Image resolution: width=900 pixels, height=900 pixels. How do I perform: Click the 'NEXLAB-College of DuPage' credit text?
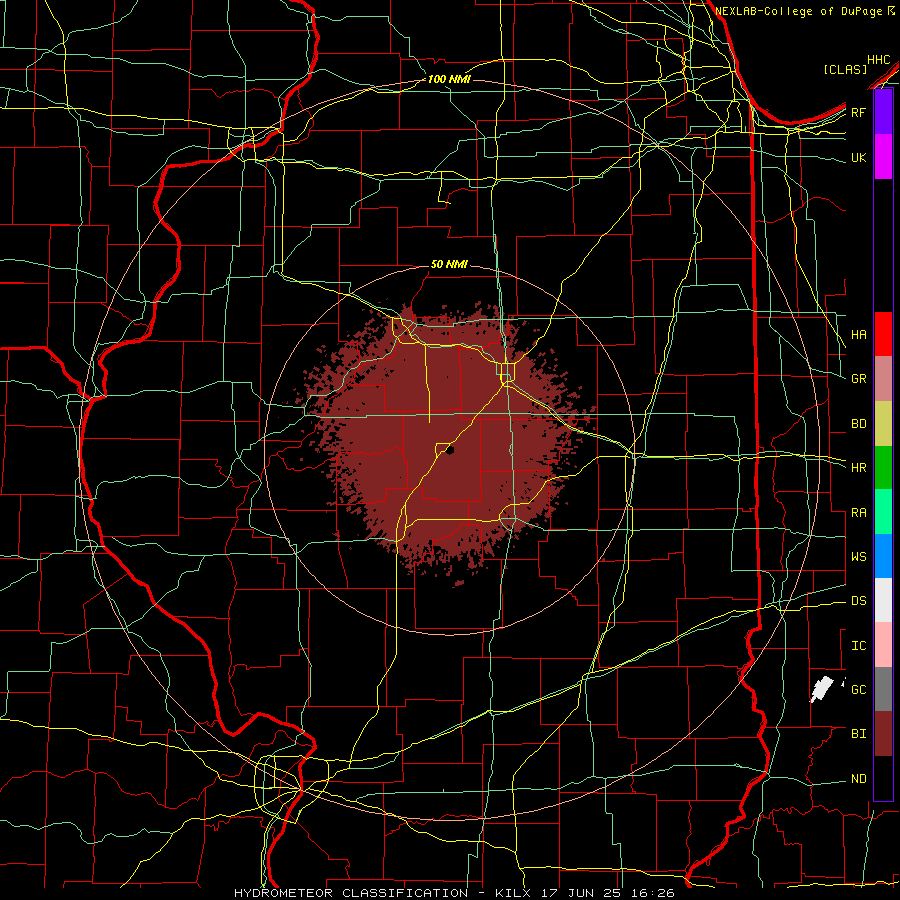click(x=801, y=11)
